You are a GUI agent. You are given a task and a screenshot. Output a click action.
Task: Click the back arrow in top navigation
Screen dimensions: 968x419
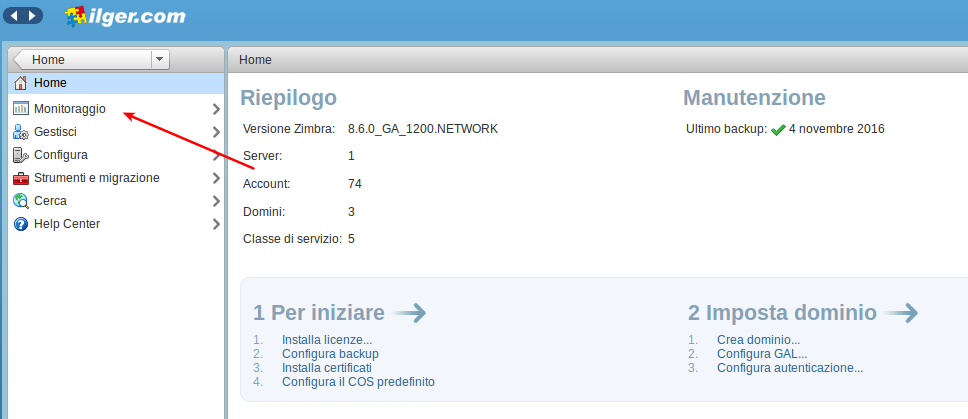tap(14, 15)
